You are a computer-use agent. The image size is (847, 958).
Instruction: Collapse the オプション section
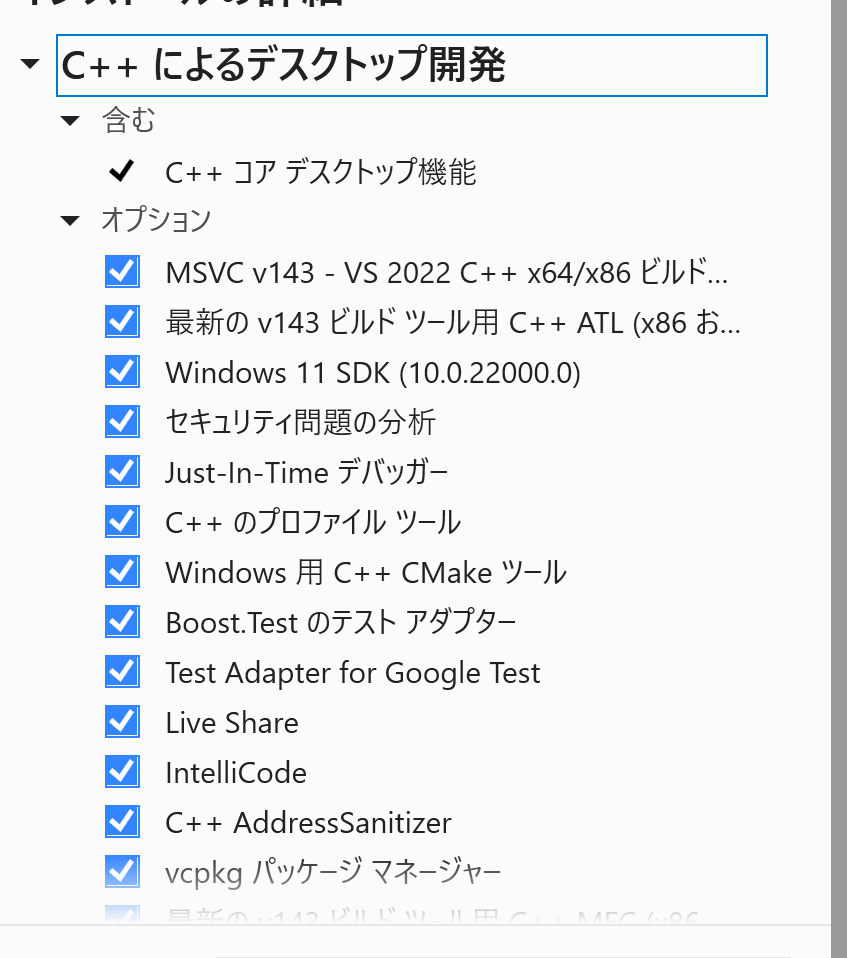tap(69, 220)
